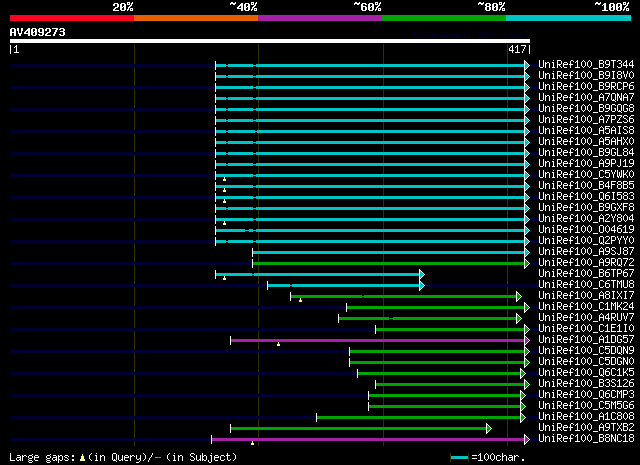Click the green ~80% identity legend segment

[444, 18]
